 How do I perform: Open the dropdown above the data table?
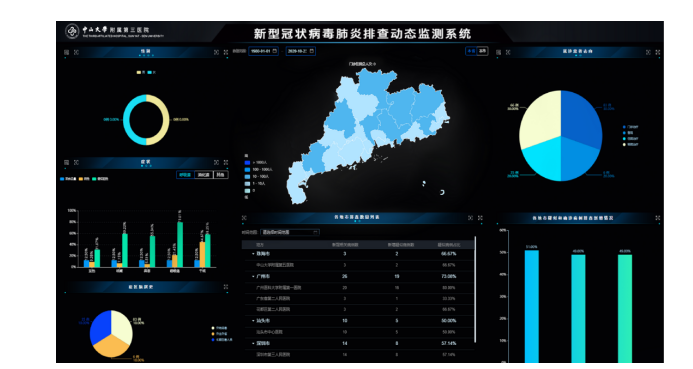point(290,232)
